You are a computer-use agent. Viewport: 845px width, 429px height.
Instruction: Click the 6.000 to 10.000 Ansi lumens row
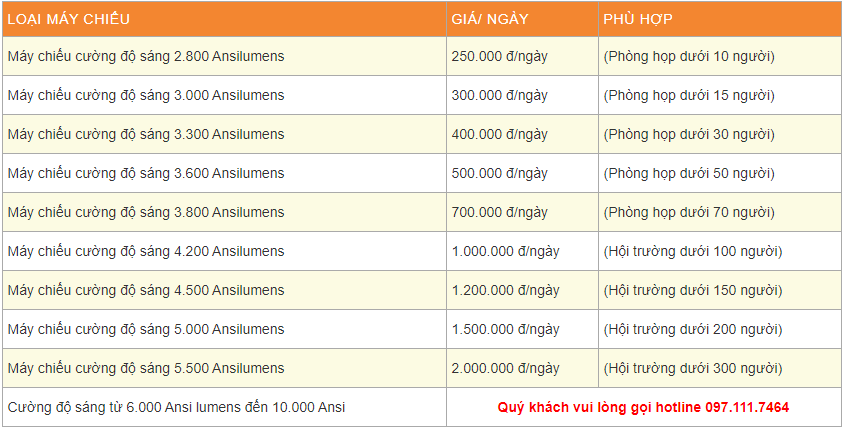[x=177, y=408]
